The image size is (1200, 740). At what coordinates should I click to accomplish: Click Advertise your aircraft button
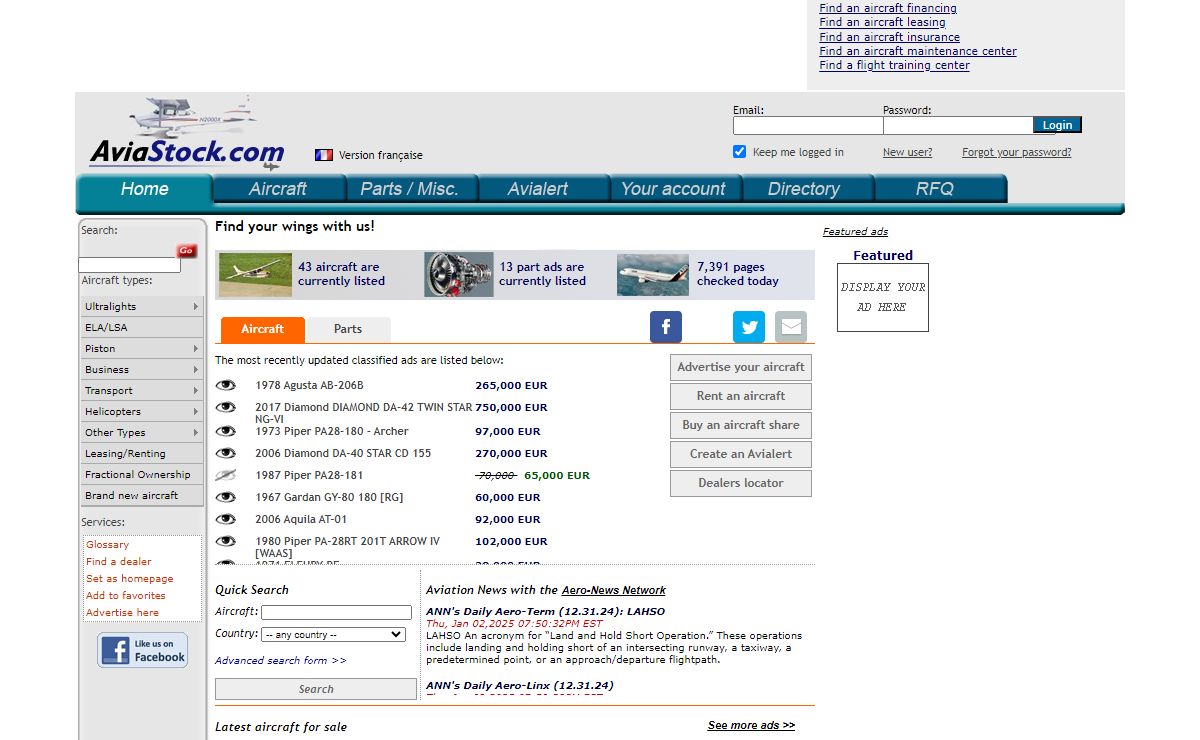pyautogui.click(x=741, y=367)
